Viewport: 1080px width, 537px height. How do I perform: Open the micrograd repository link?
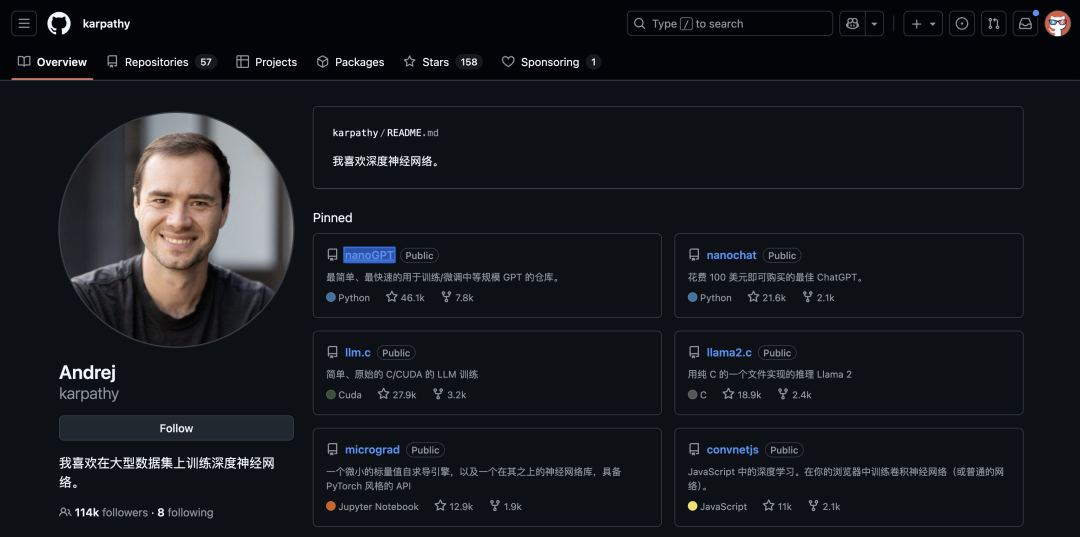click(x=372, y=450)
